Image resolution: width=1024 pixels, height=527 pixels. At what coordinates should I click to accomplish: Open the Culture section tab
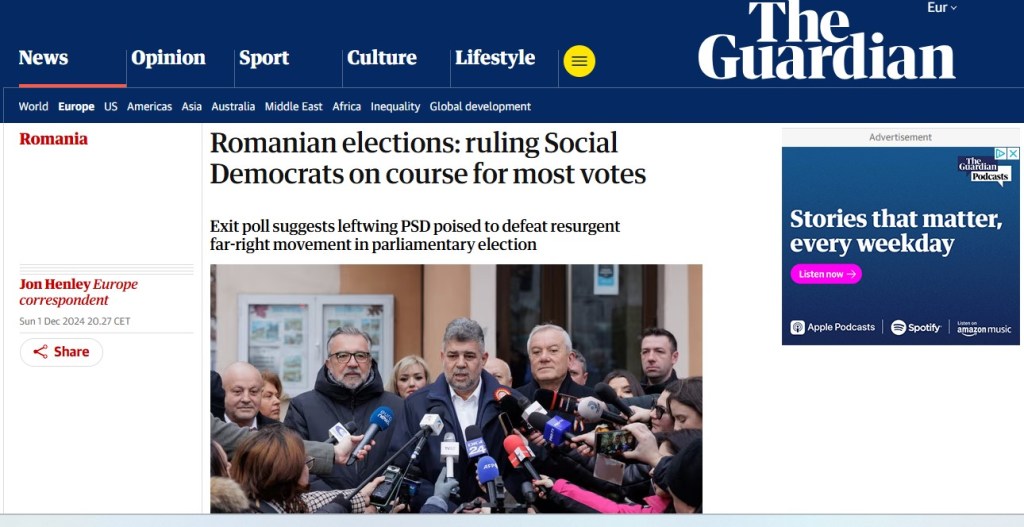(x=382, y=58)
